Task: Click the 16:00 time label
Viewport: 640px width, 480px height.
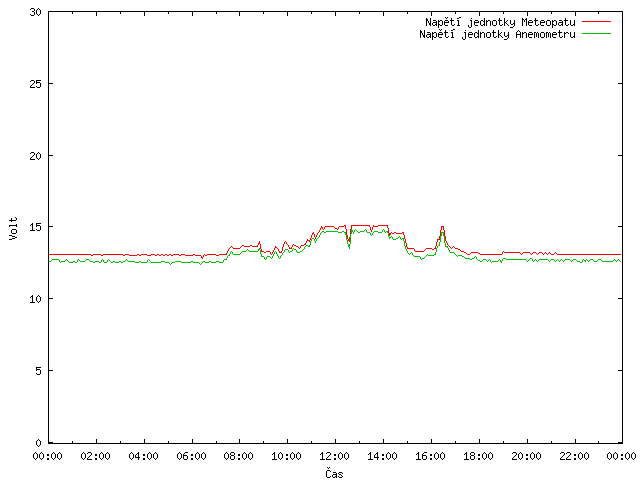Action: 430,456
